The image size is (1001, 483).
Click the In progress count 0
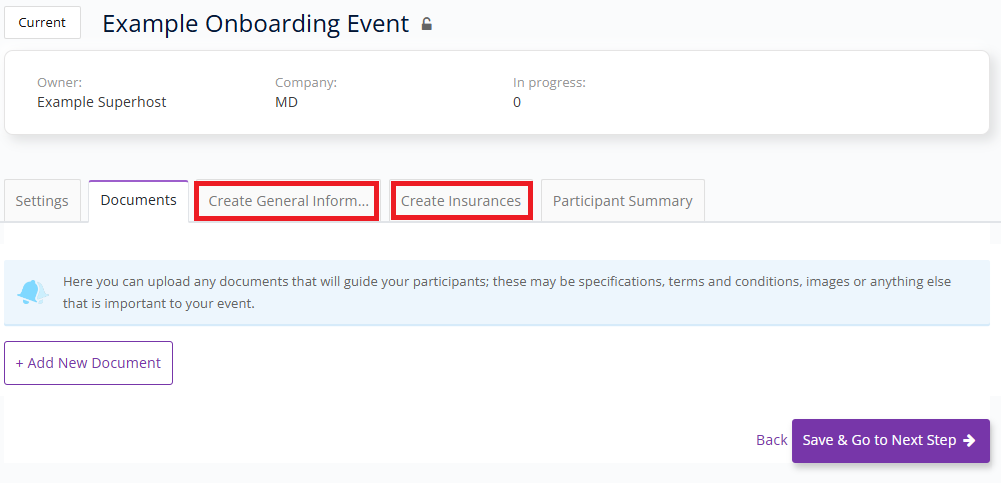point(517,102)
